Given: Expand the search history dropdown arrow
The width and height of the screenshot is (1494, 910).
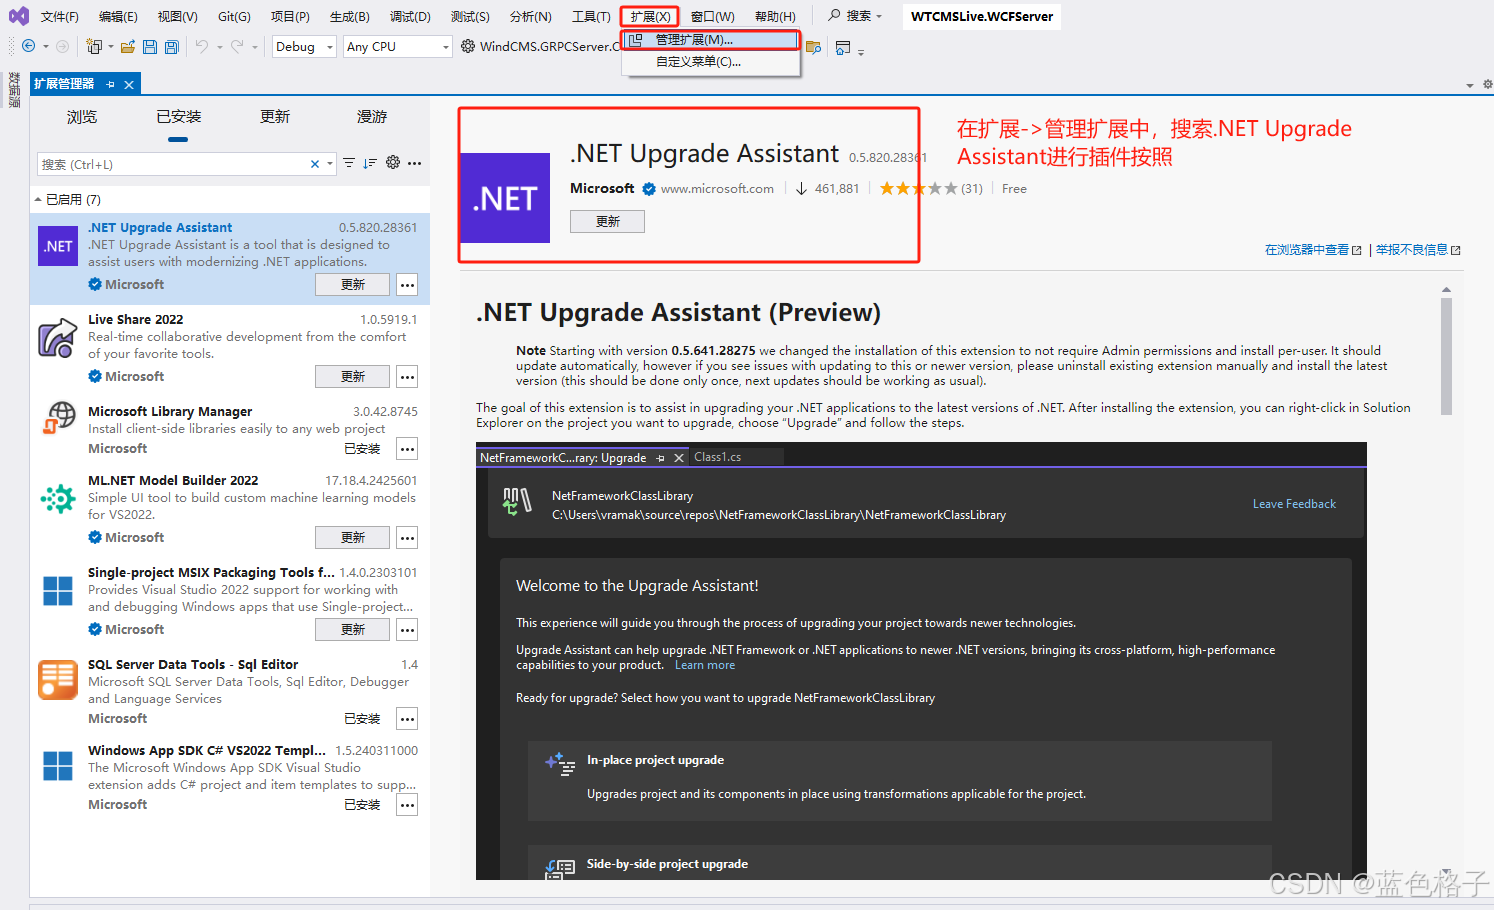Looking at the screenshot, I should point(330,164).
